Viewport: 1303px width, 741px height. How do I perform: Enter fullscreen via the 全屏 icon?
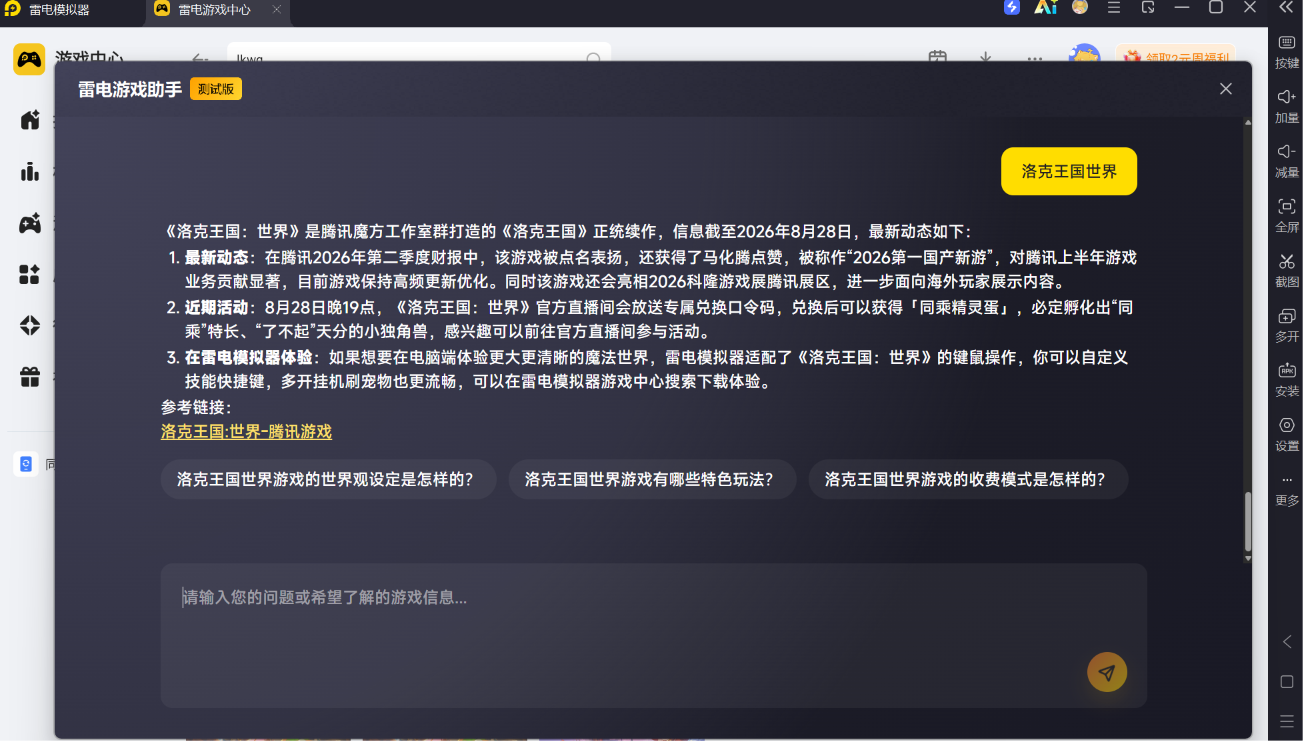click(x=1287, y=216)
